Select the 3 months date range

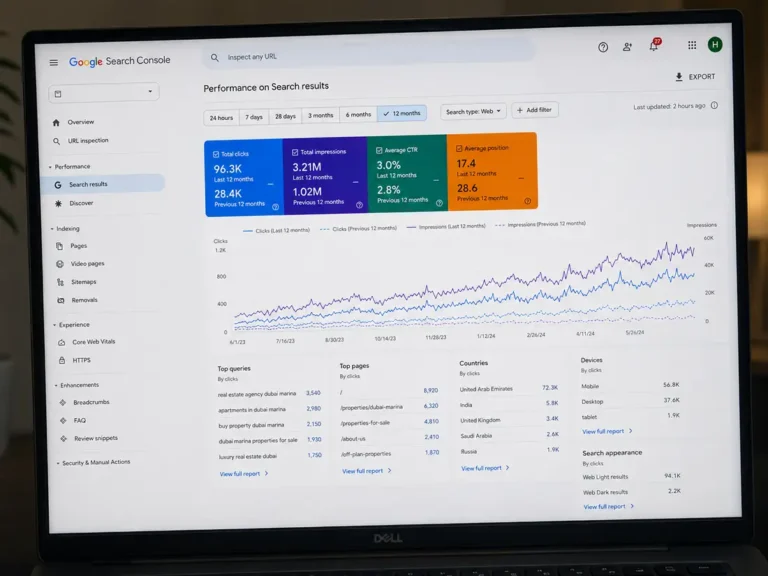[x=320, y=116]
